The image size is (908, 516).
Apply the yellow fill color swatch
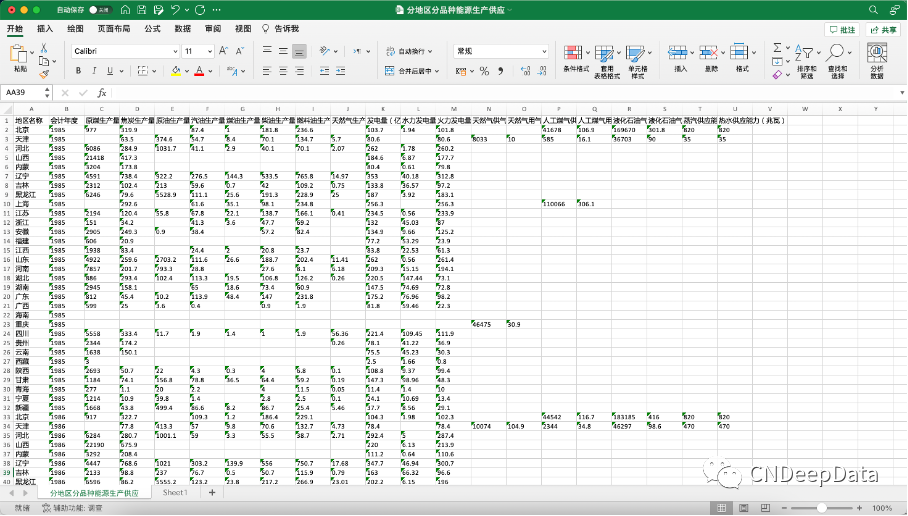point(176,71)
